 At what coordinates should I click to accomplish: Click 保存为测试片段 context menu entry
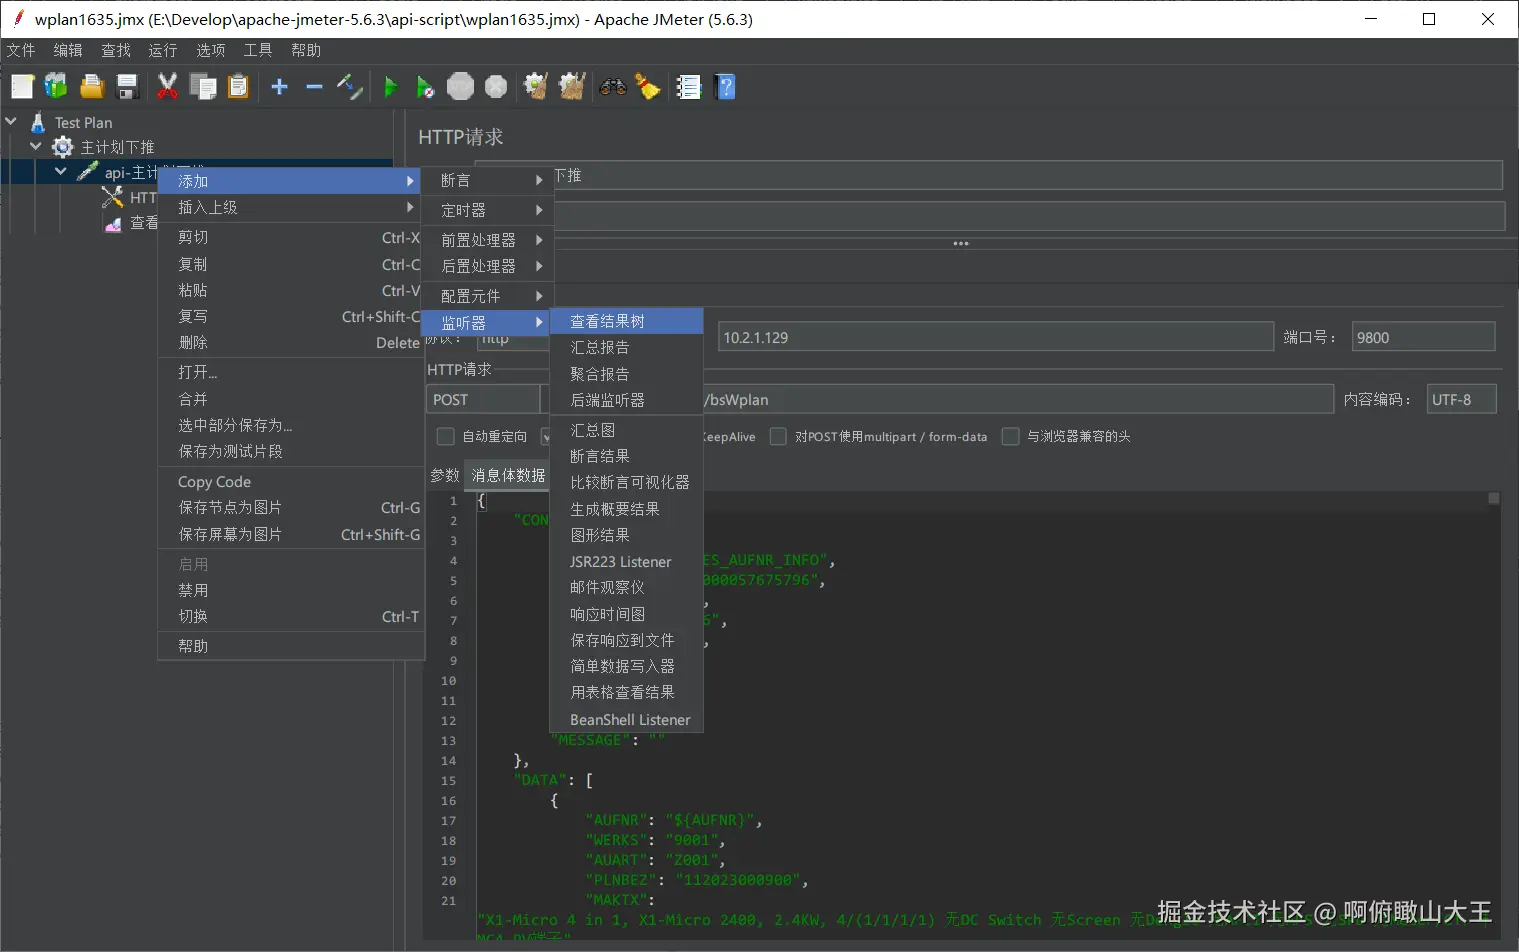[291, 451]
